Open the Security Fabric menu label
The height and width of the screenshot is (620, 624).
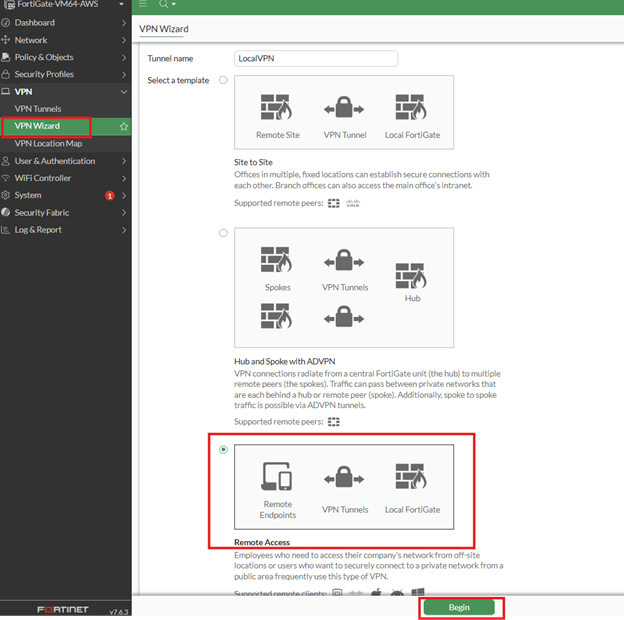[42, 213]
